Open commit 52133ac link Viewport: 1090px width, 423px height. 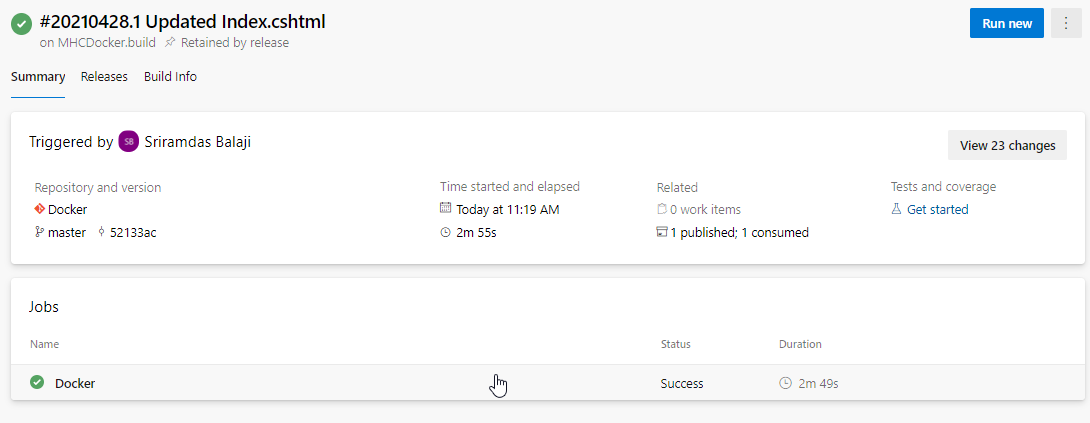(133, 232)
